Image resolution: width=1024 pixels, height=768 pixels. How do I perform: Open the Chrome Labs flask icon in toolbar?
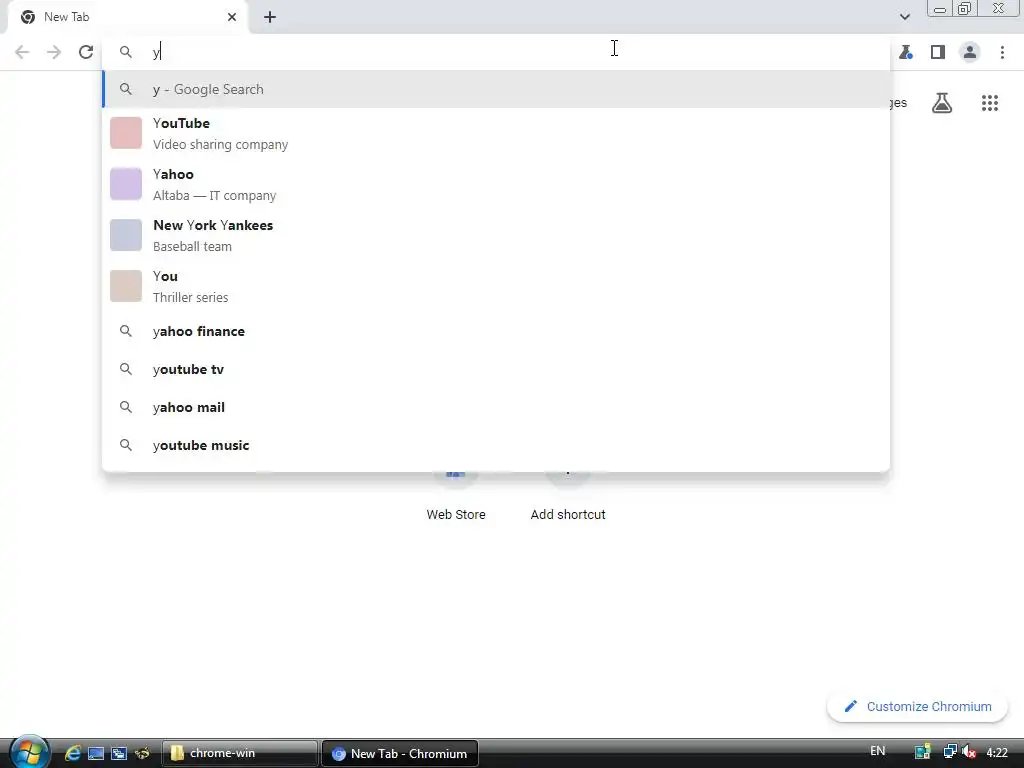click(906, 52)
